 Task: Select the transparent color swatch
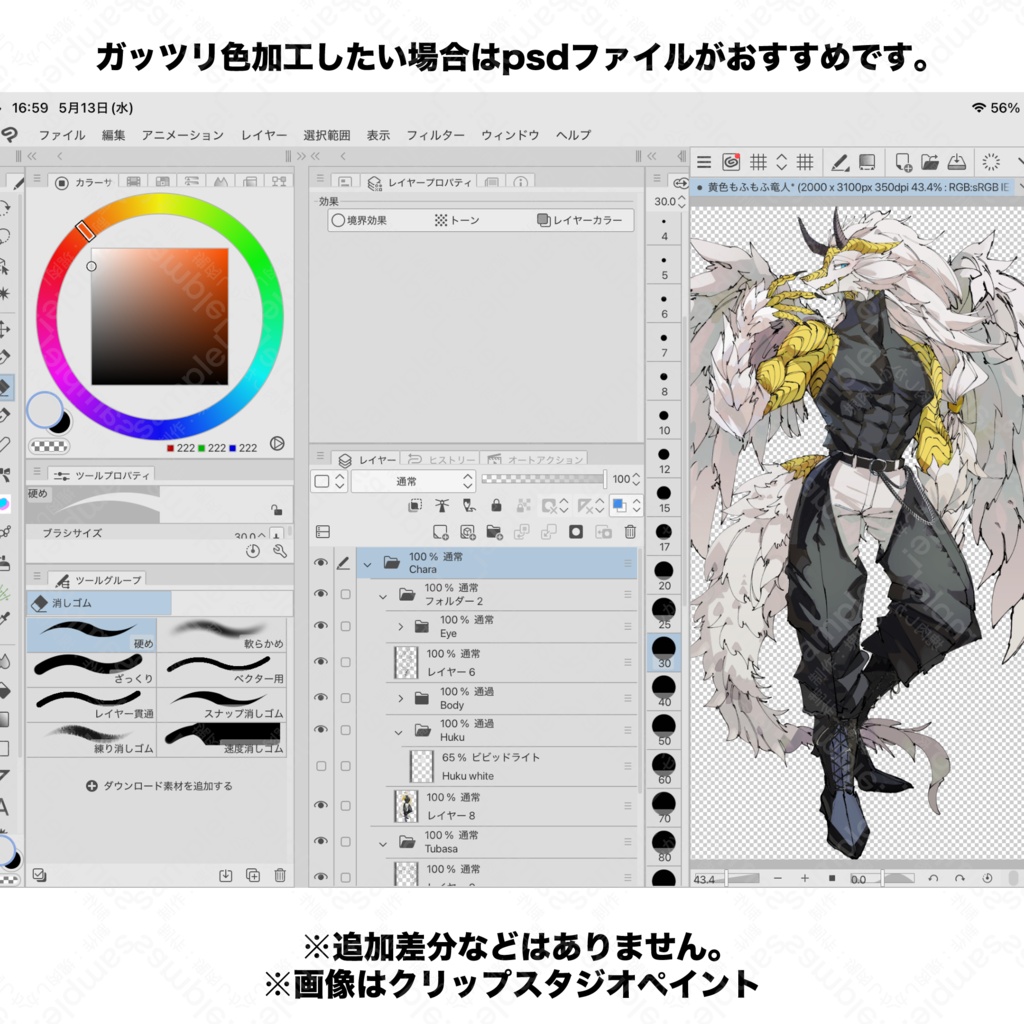point(50,447)
